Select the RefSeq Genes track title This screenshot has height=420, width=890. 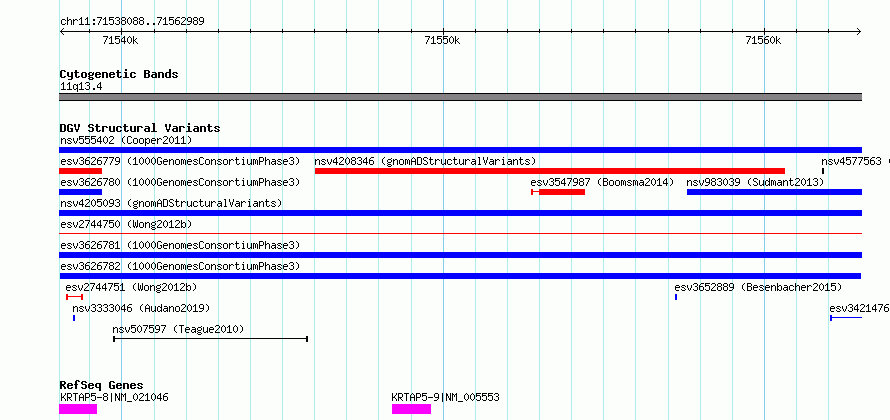pos(101,386)
